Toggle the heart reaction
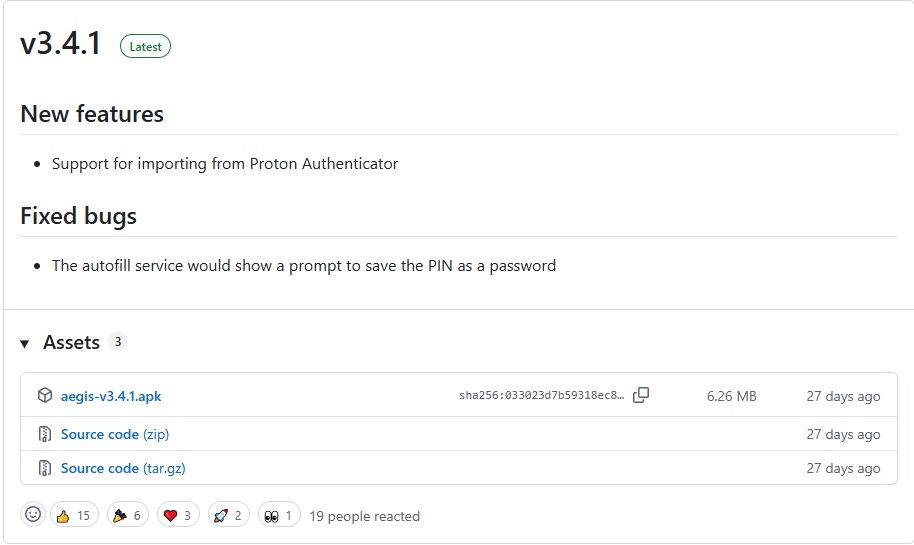The width and height of the screenshot is (914, 545). 178,515
